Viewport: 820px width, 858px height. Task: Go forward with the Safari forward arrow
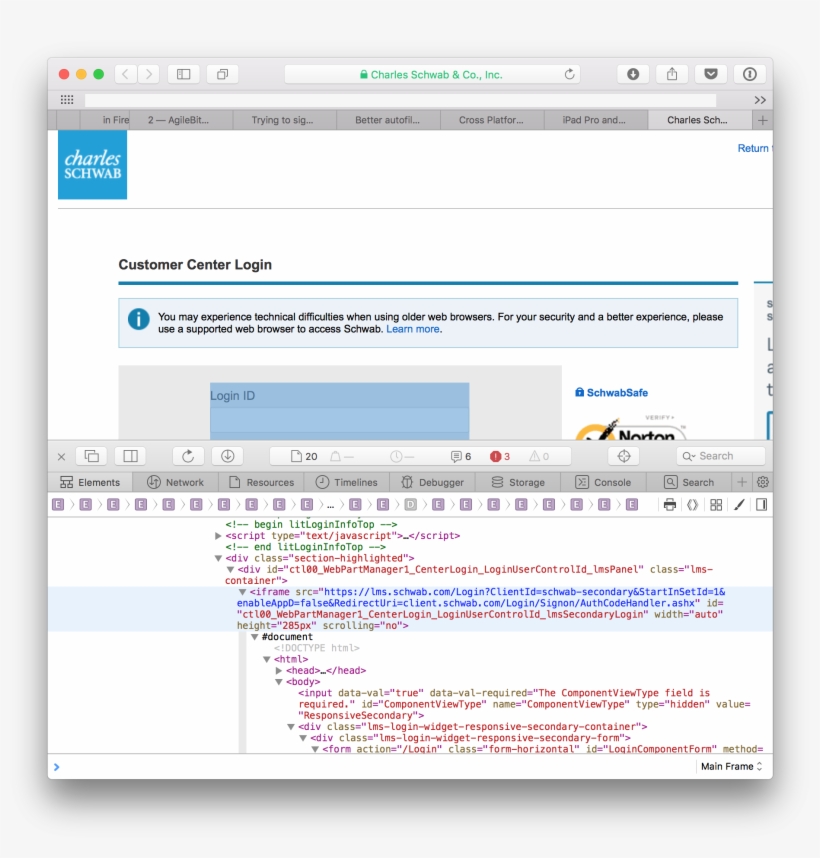click(148, 74)
